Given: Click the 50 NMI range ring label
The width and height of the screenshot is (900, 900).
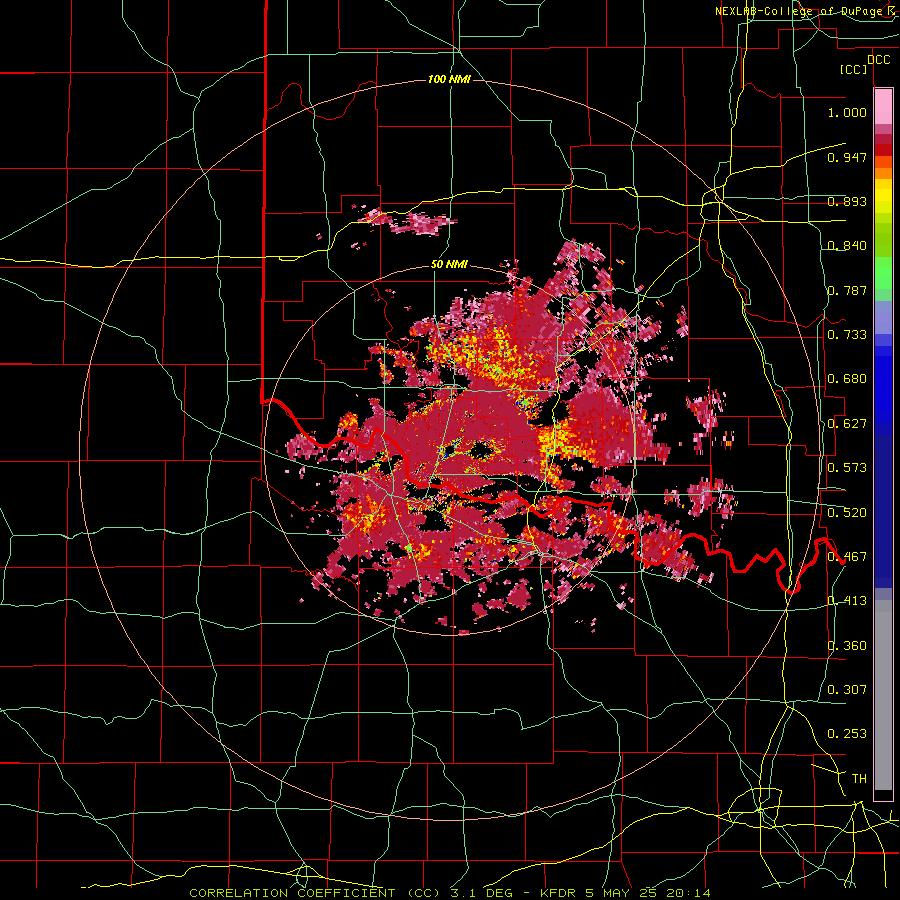Looking at the screenshot, I should [449, 264].
